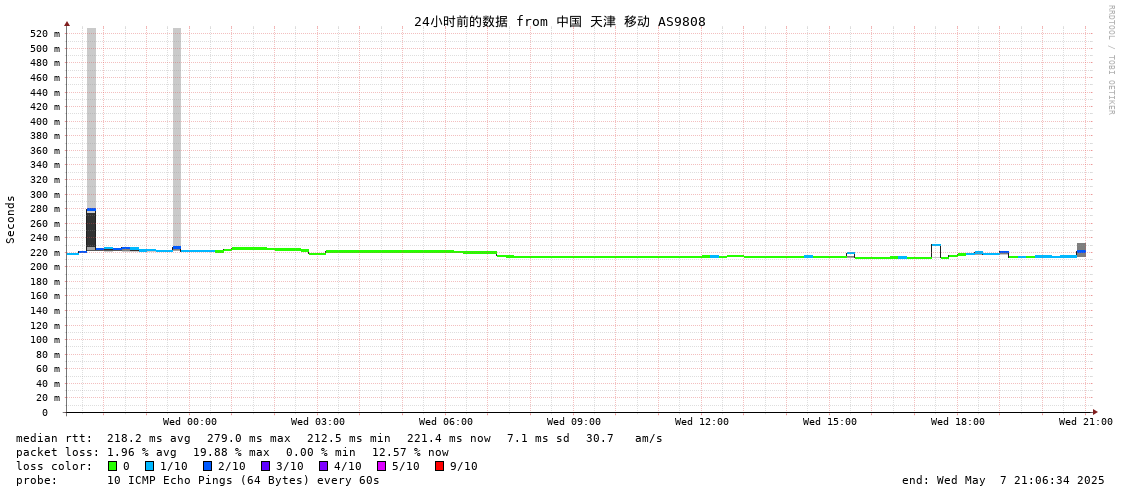Click the 520 m y-axis tick label
This screenshot has height=494, width=1121.
[44, 34]
